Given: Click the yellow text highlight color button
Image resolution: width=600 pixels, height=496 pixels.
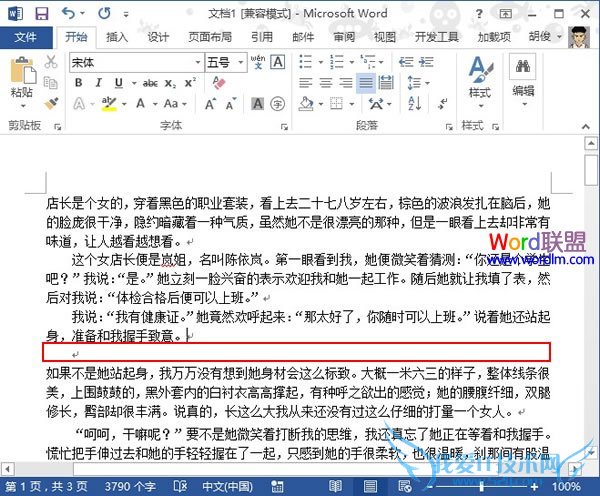Looking at the screenshot, I should [x=109, y=104].
